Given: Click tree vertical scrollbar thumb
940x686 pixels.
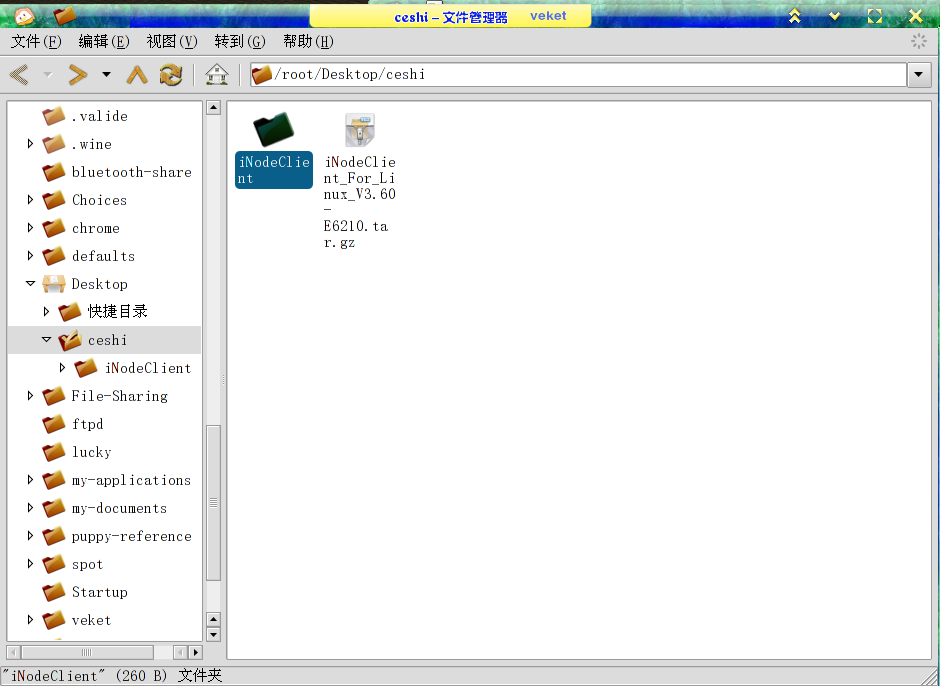Looking at the screenshot, I should [x=213, y=503].
